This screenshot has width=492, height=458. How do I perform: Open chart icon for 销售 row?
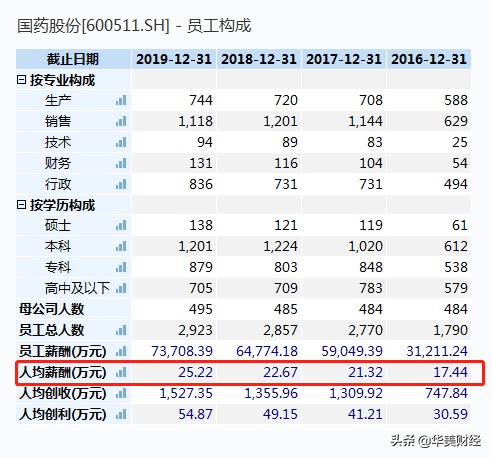tap(121, 121)
